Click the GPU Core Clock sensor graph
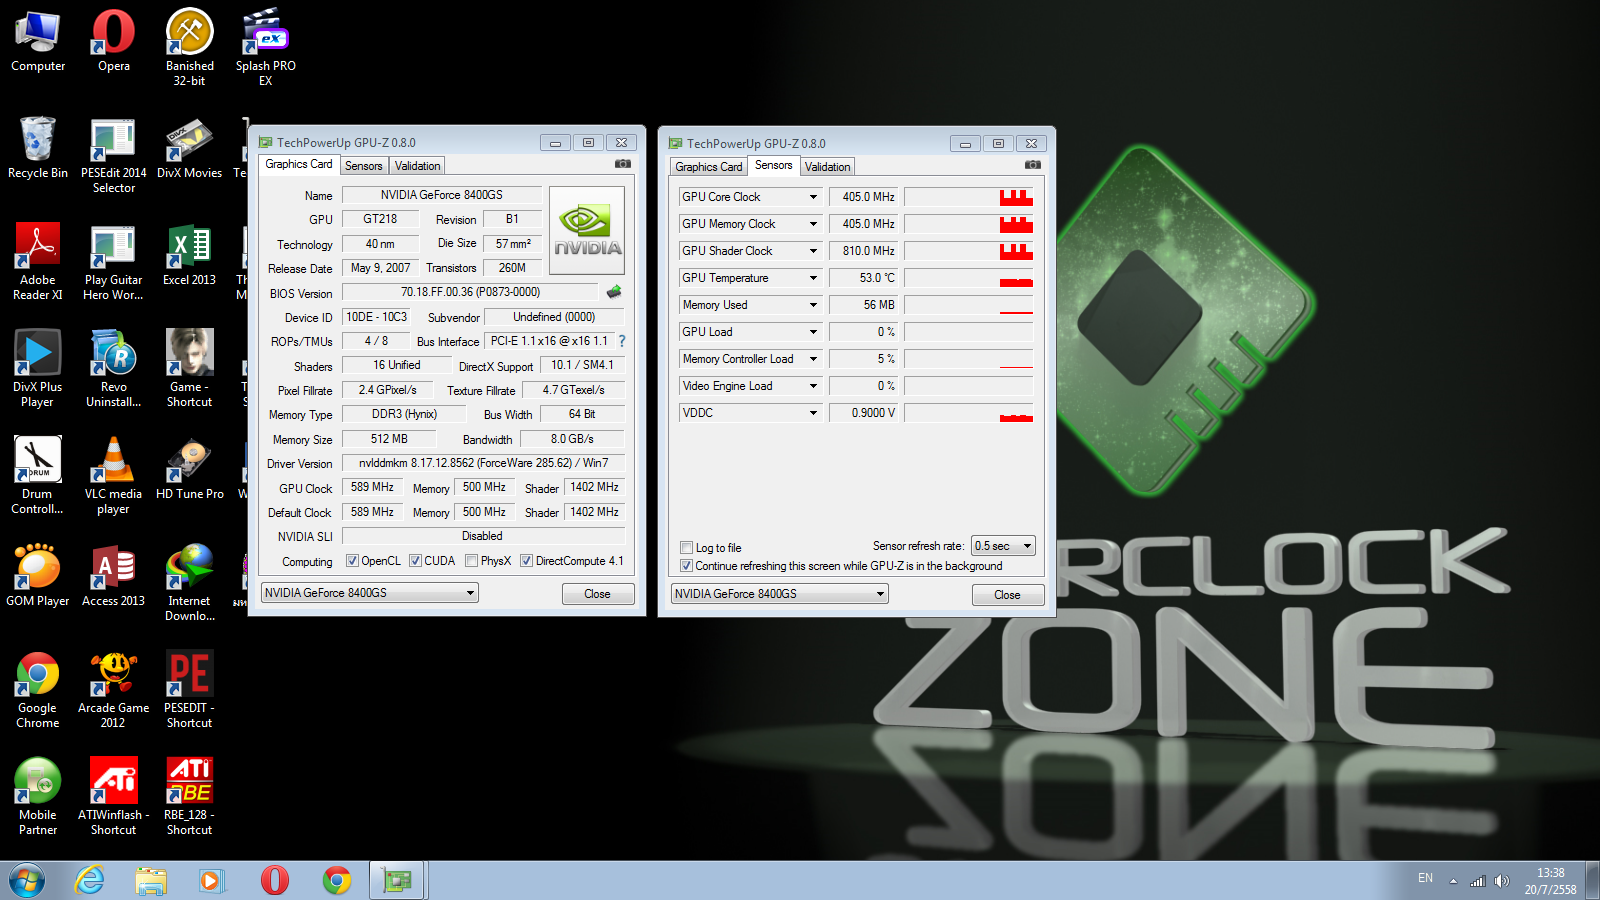 pos(969,197)
